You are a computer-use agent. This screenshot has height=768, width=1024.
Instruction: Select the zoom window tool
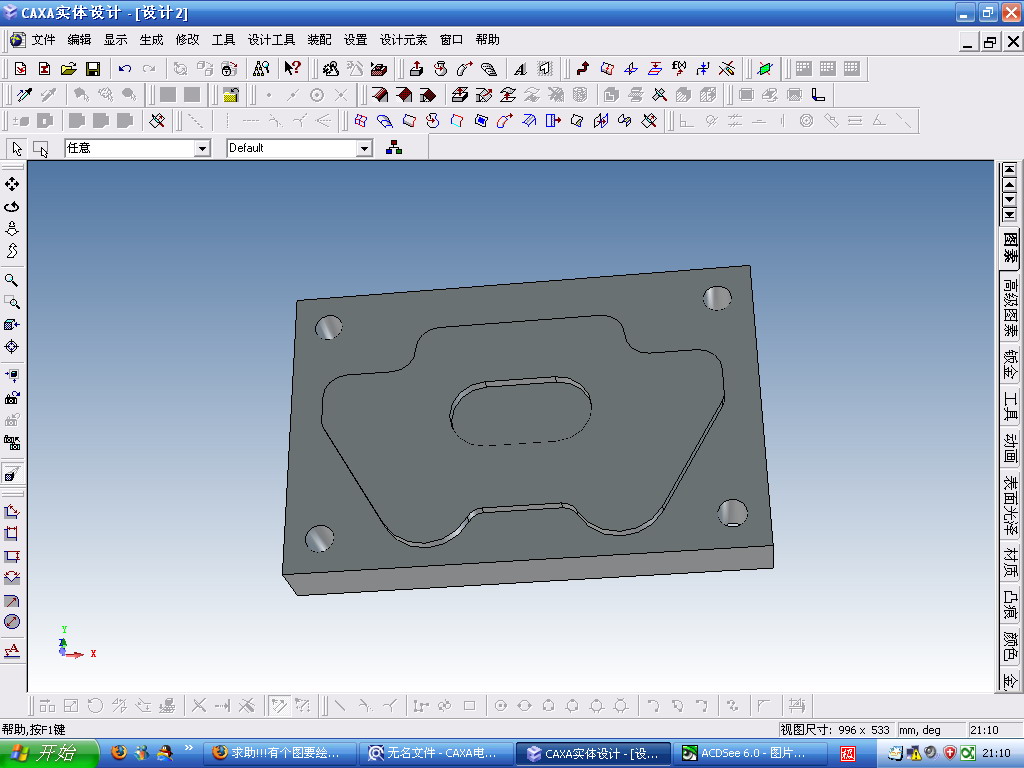click(12, 302)
